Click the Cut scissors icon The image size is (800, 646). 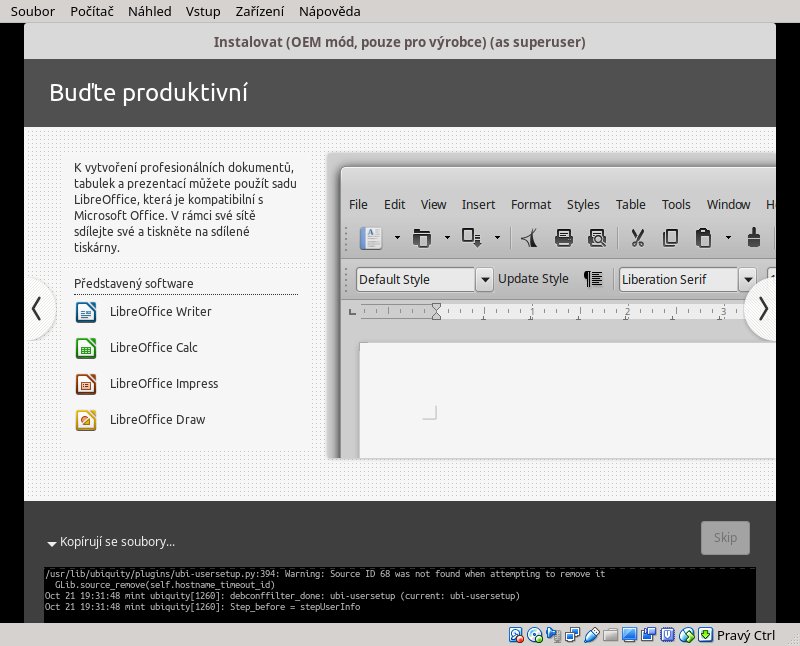click(638, 238)
